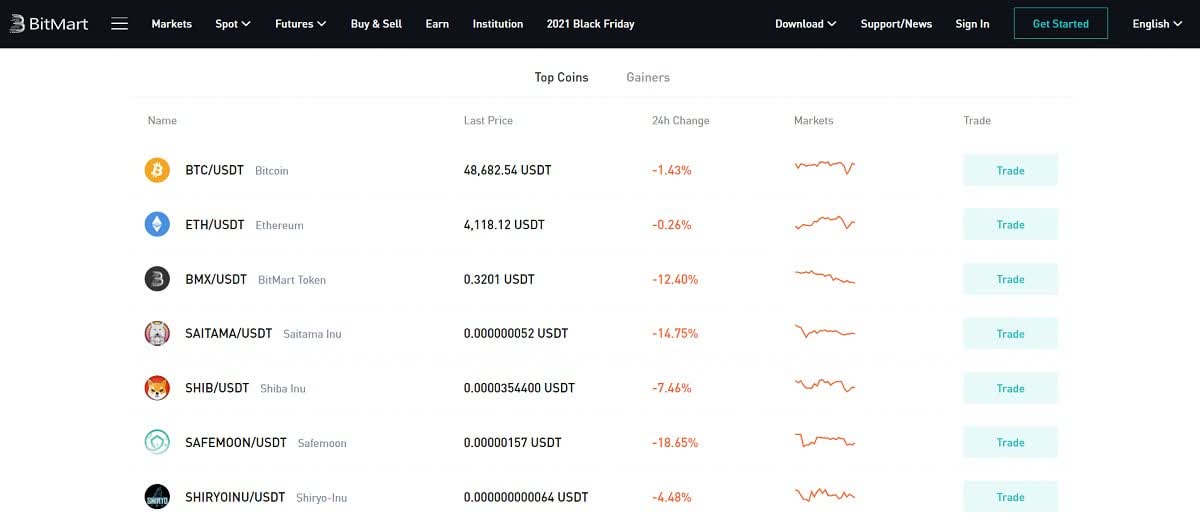Open Support/News in the navigation
Viewport: 1200px width, 523px height.
[x=896, y=24]
